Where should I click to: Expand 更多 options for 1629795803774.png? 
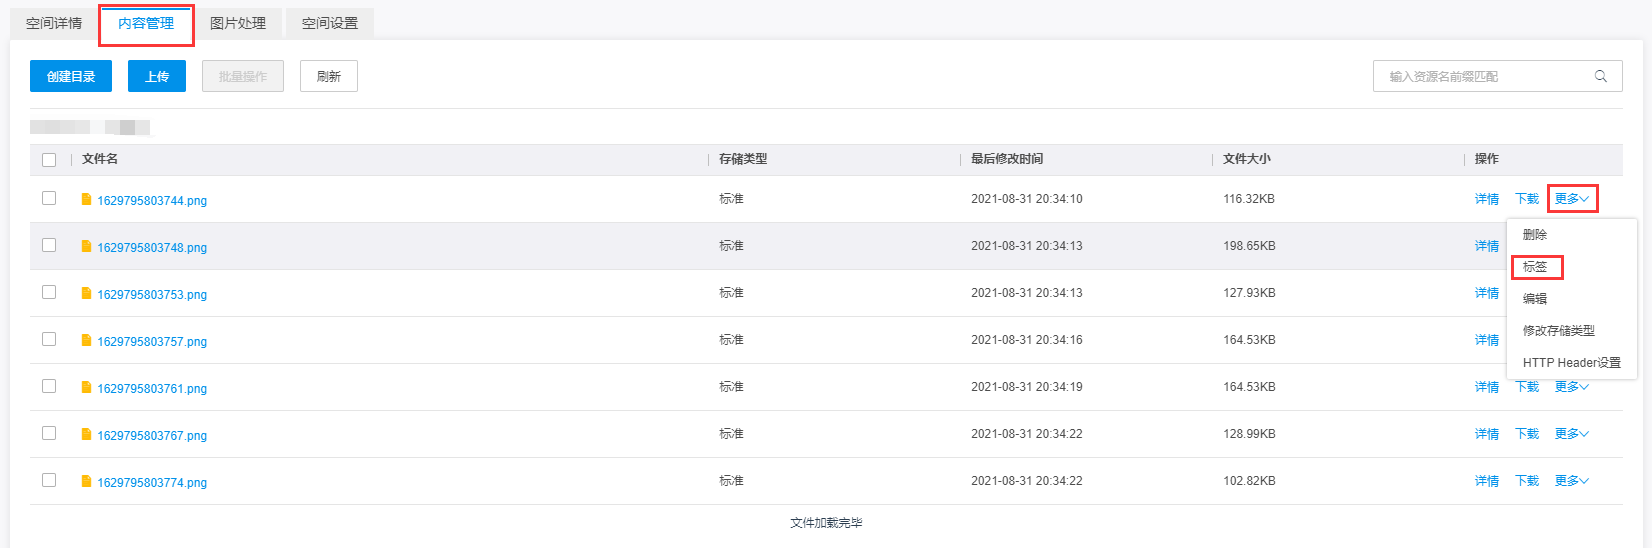click(1571, 481)
